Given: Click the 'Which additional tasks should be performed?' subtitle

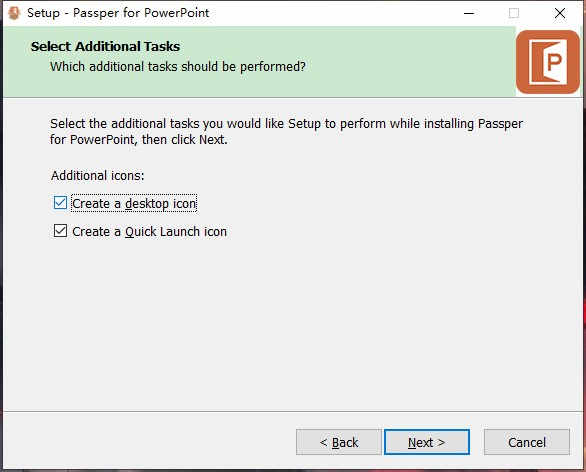Looking at the screenshot, I should [x=178, y=67].
